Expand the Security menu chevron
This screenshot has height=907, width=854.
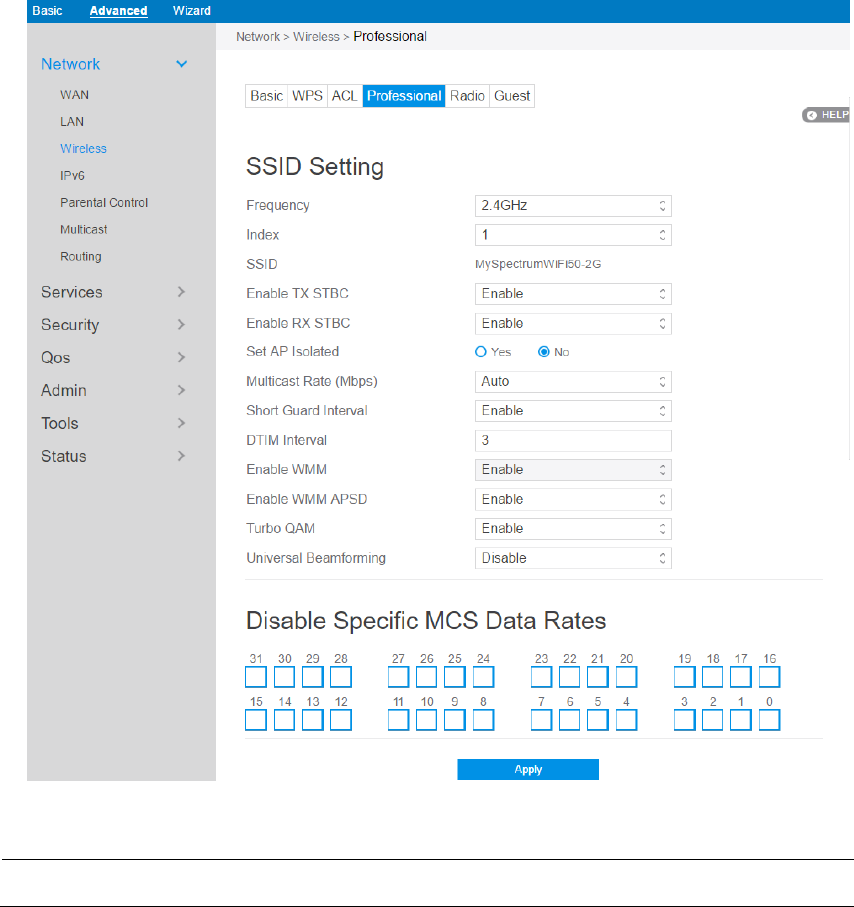(181, 324)
